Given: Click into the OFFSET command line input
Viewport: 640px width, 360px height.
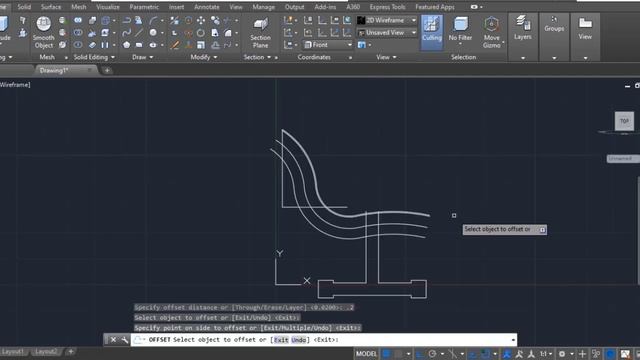Looking at the screenshot, I should [x=324, y=340].
